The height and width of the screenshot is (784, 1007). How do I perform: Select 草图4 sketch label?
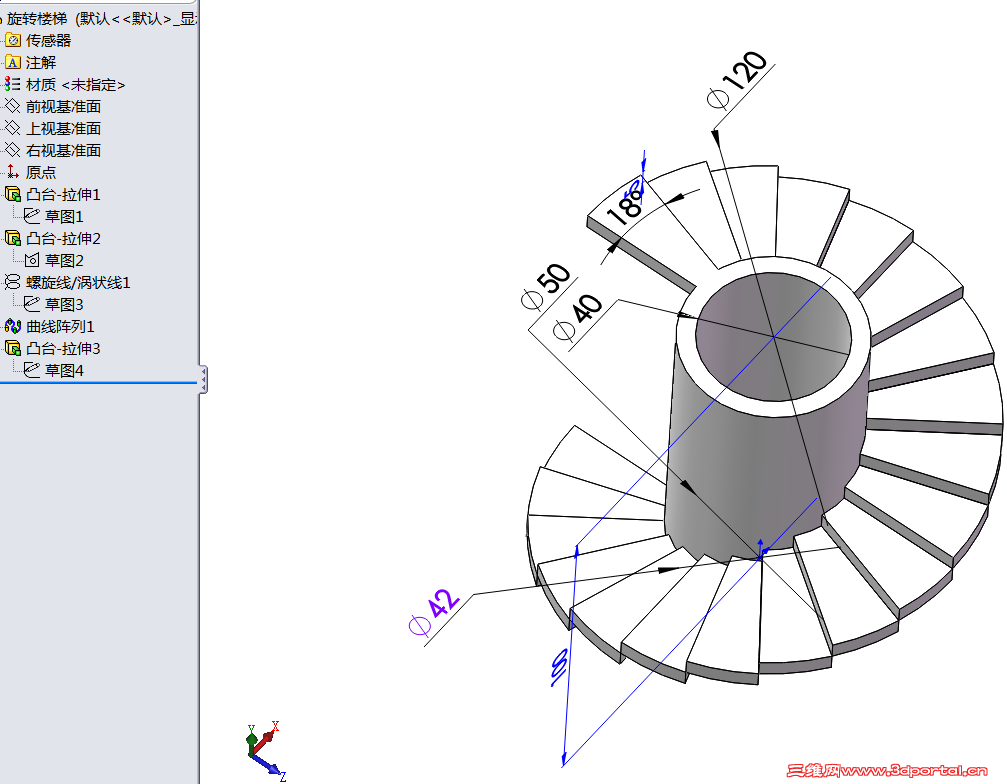(x=64, y=370)
